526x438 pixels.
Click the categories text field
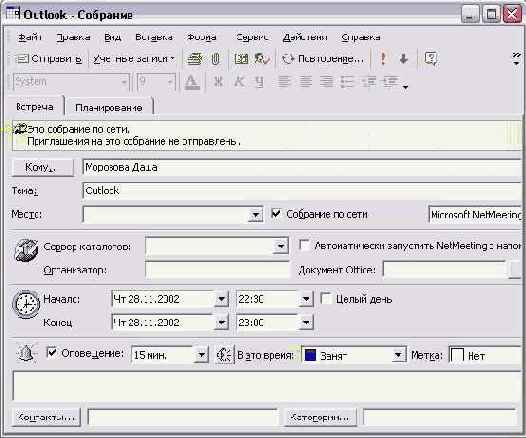click(440, 418)
